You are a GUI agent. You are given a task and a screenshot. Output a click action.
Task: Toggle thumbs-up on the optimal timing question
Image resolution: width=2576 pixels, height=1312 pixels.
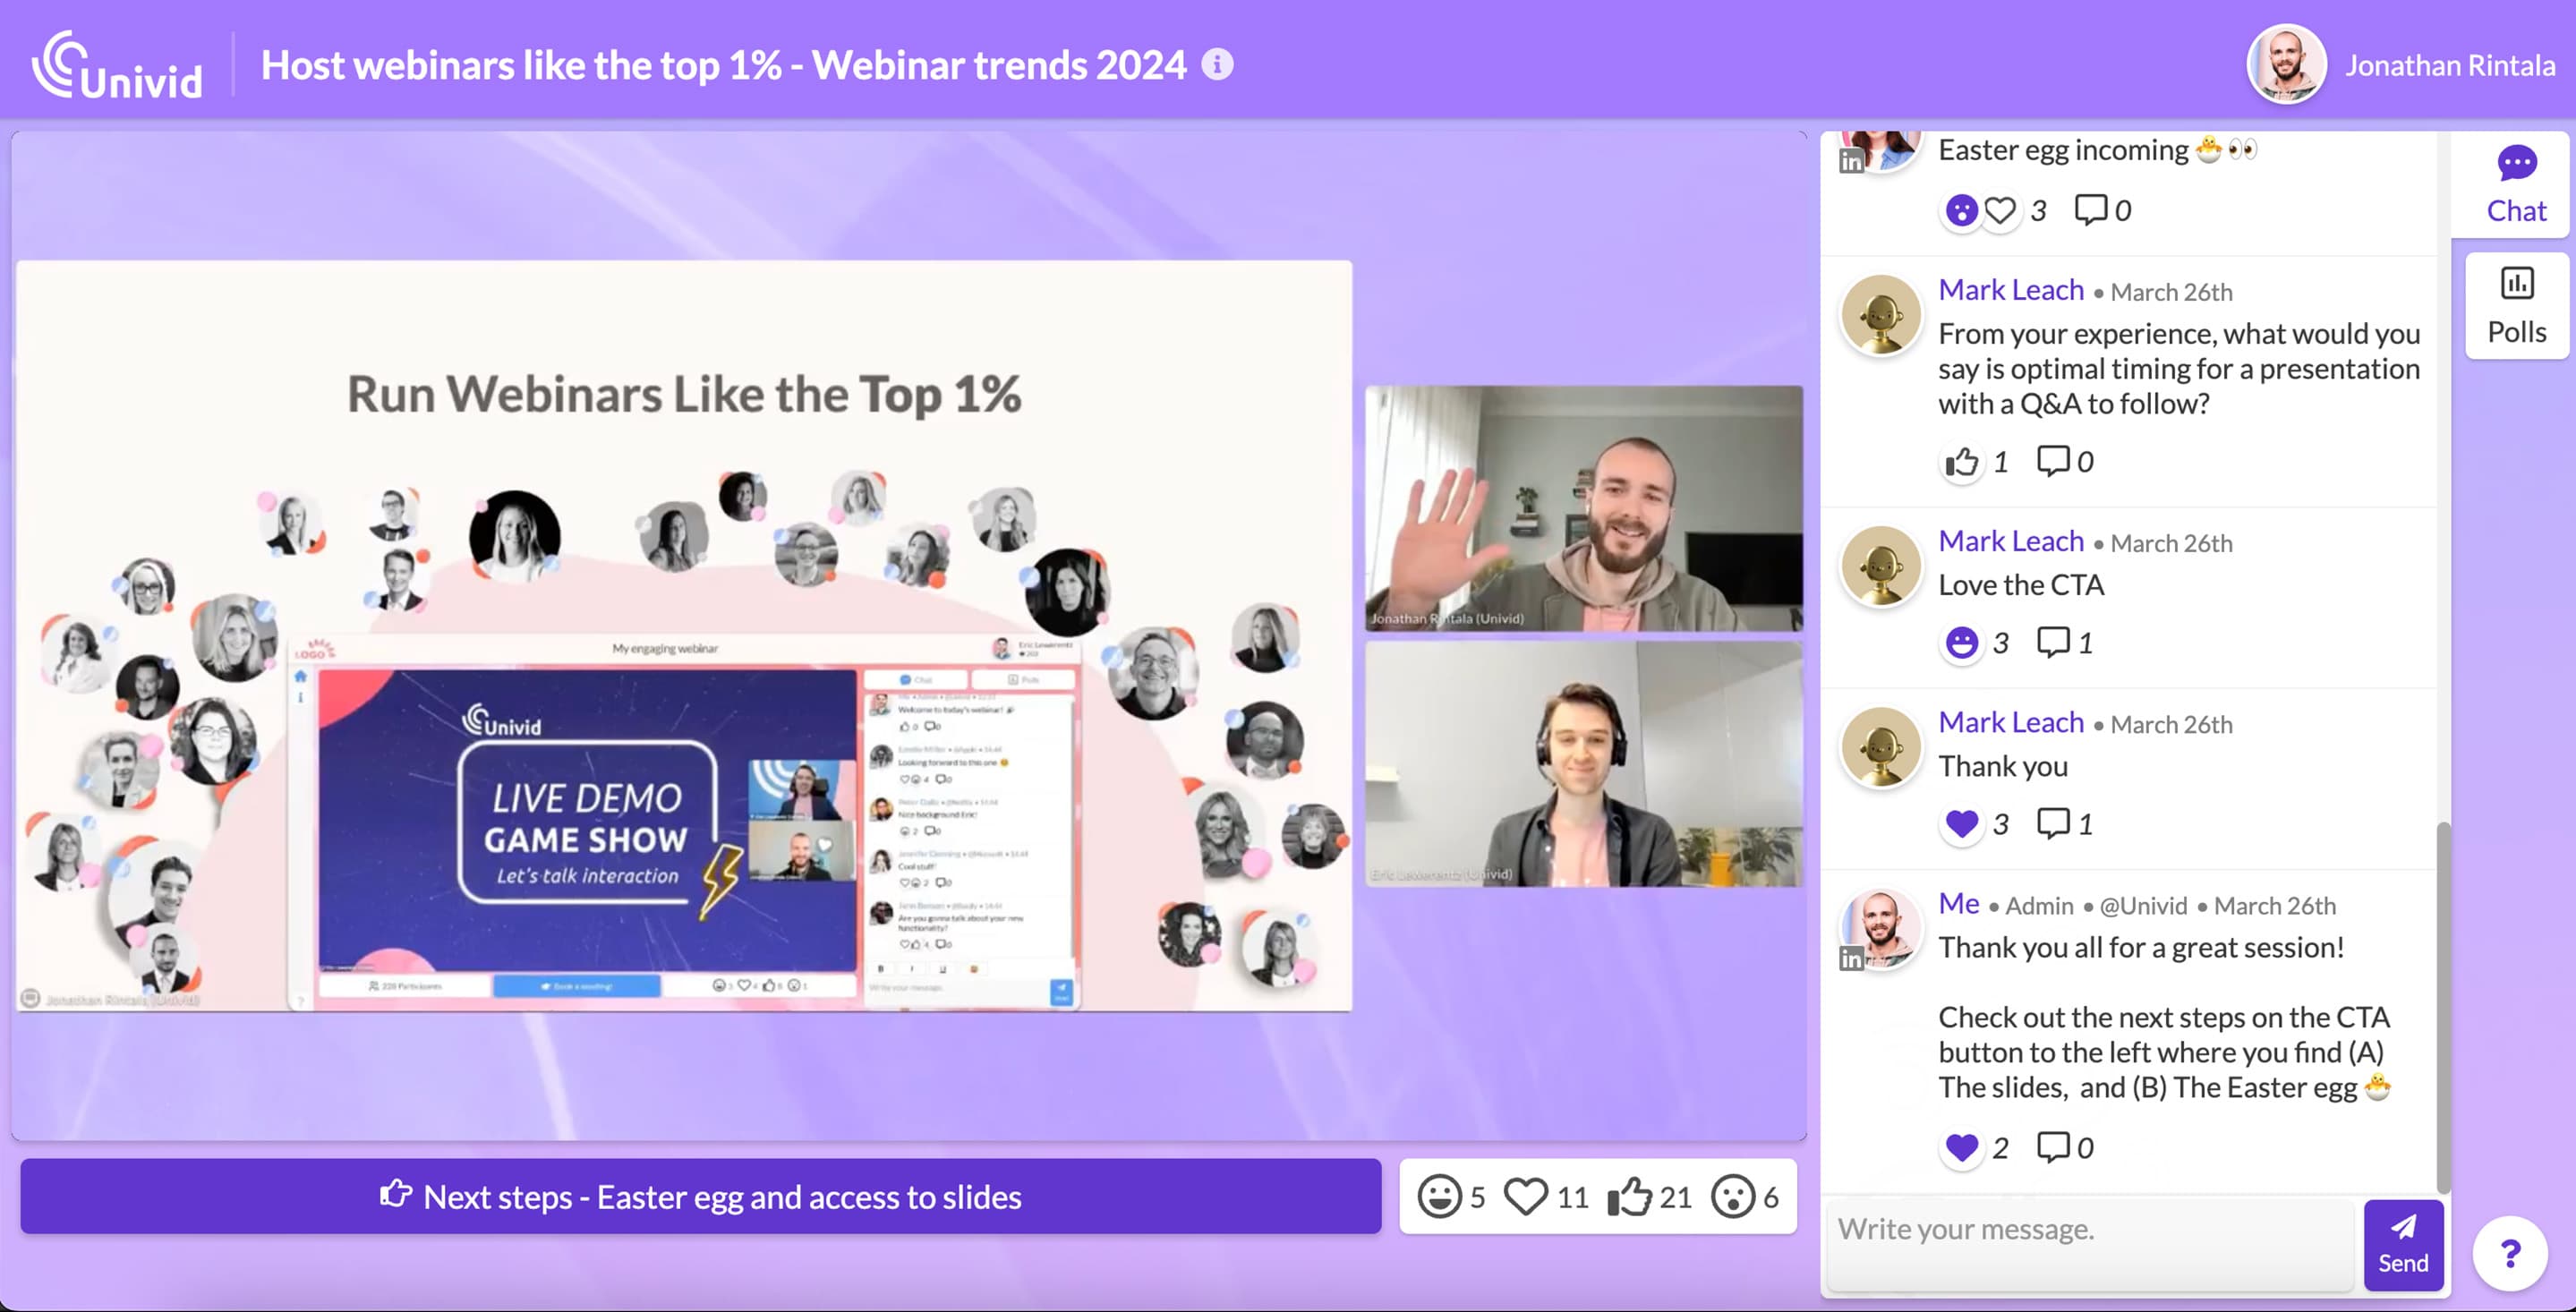coord(1961,462)
